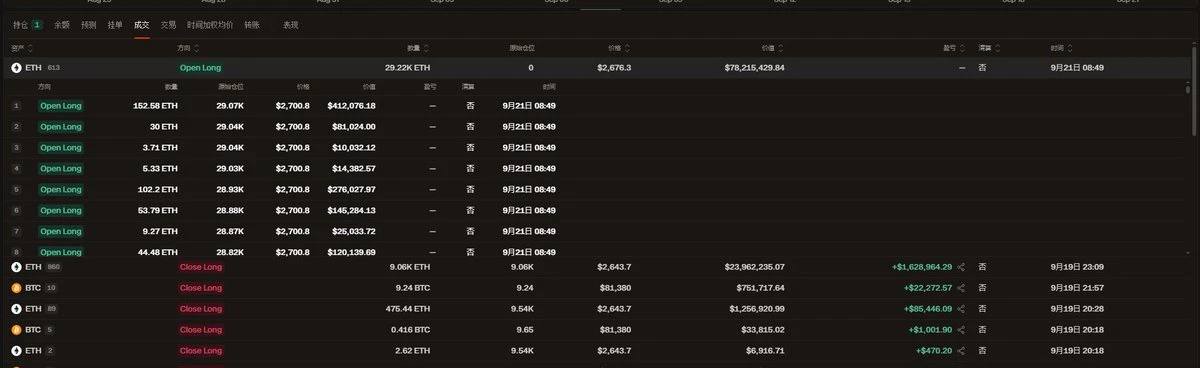Select the $751,717.64 value cell
The width and height of the screenshot is (1200, 368).
tap(760, 288)
